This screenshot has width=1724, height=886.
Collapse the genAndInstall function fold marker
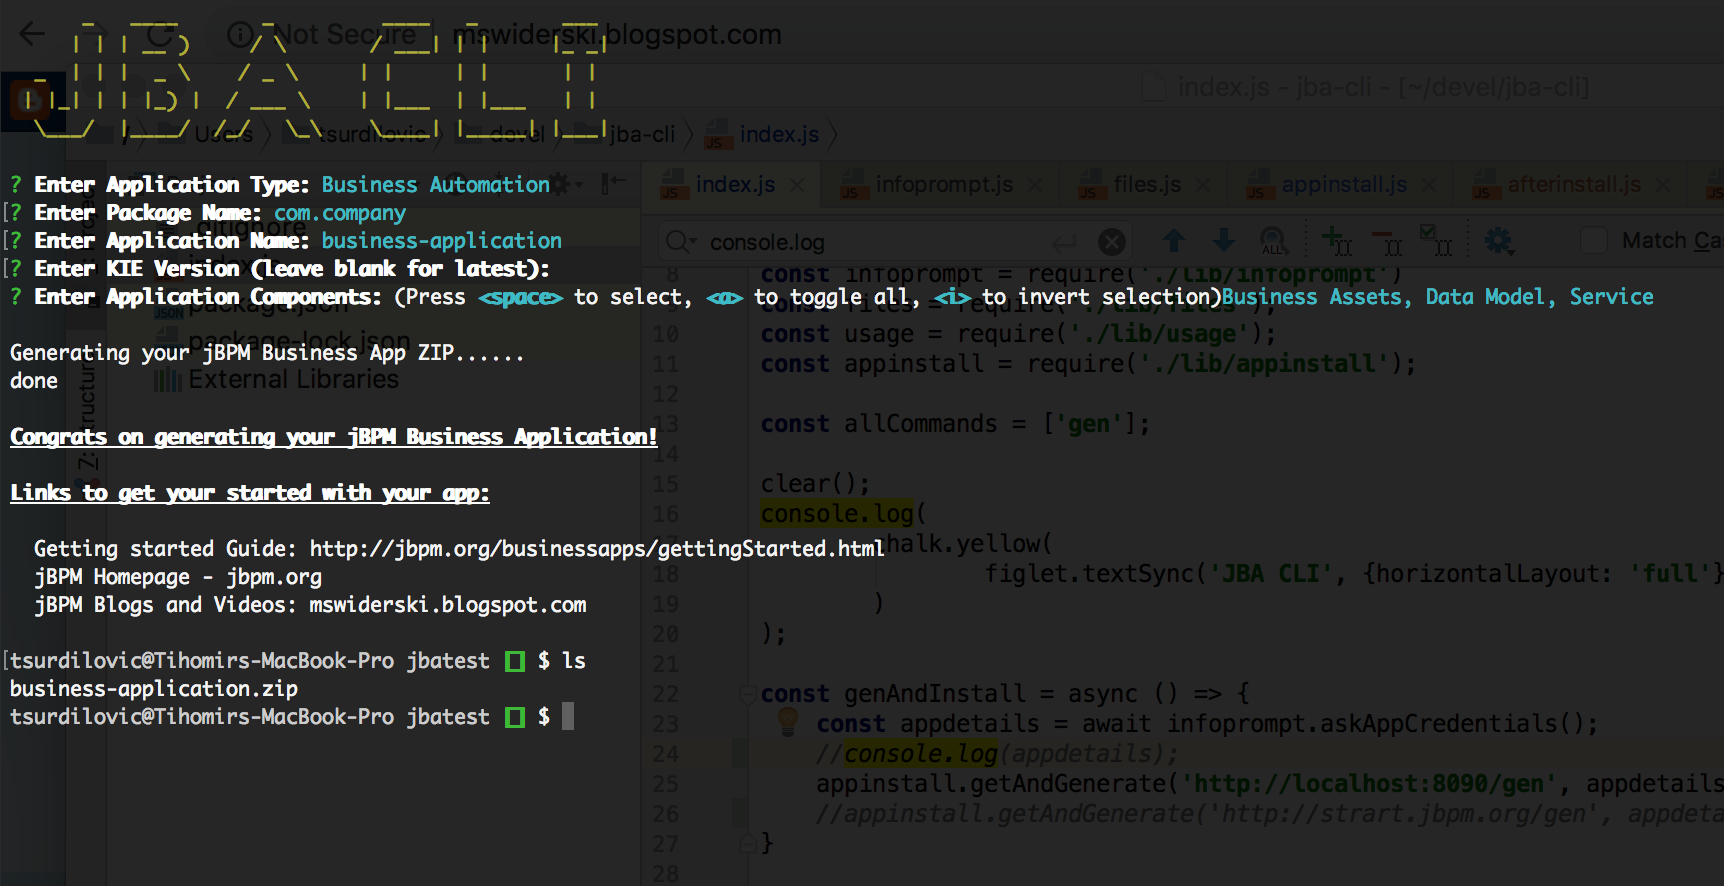(x=746, y=693)
